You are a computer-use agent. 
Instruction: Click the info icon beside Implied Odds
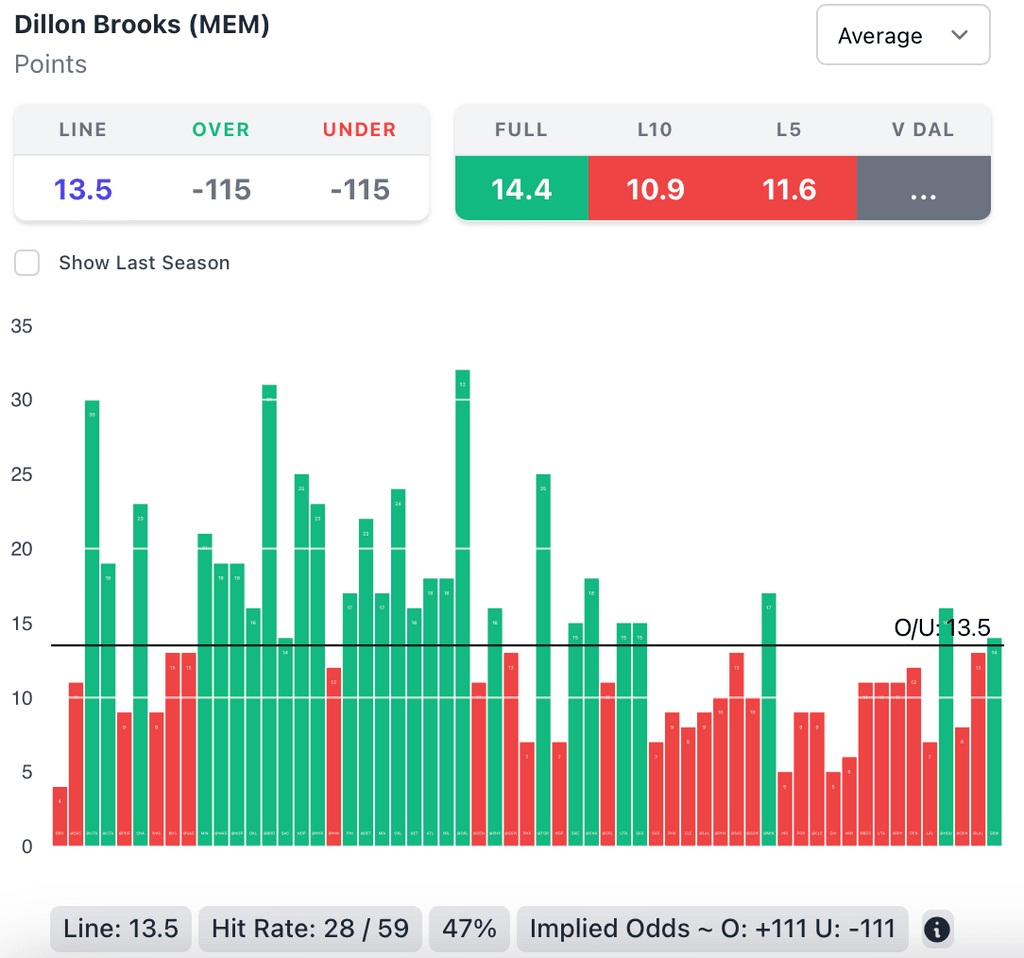point(936,929)
